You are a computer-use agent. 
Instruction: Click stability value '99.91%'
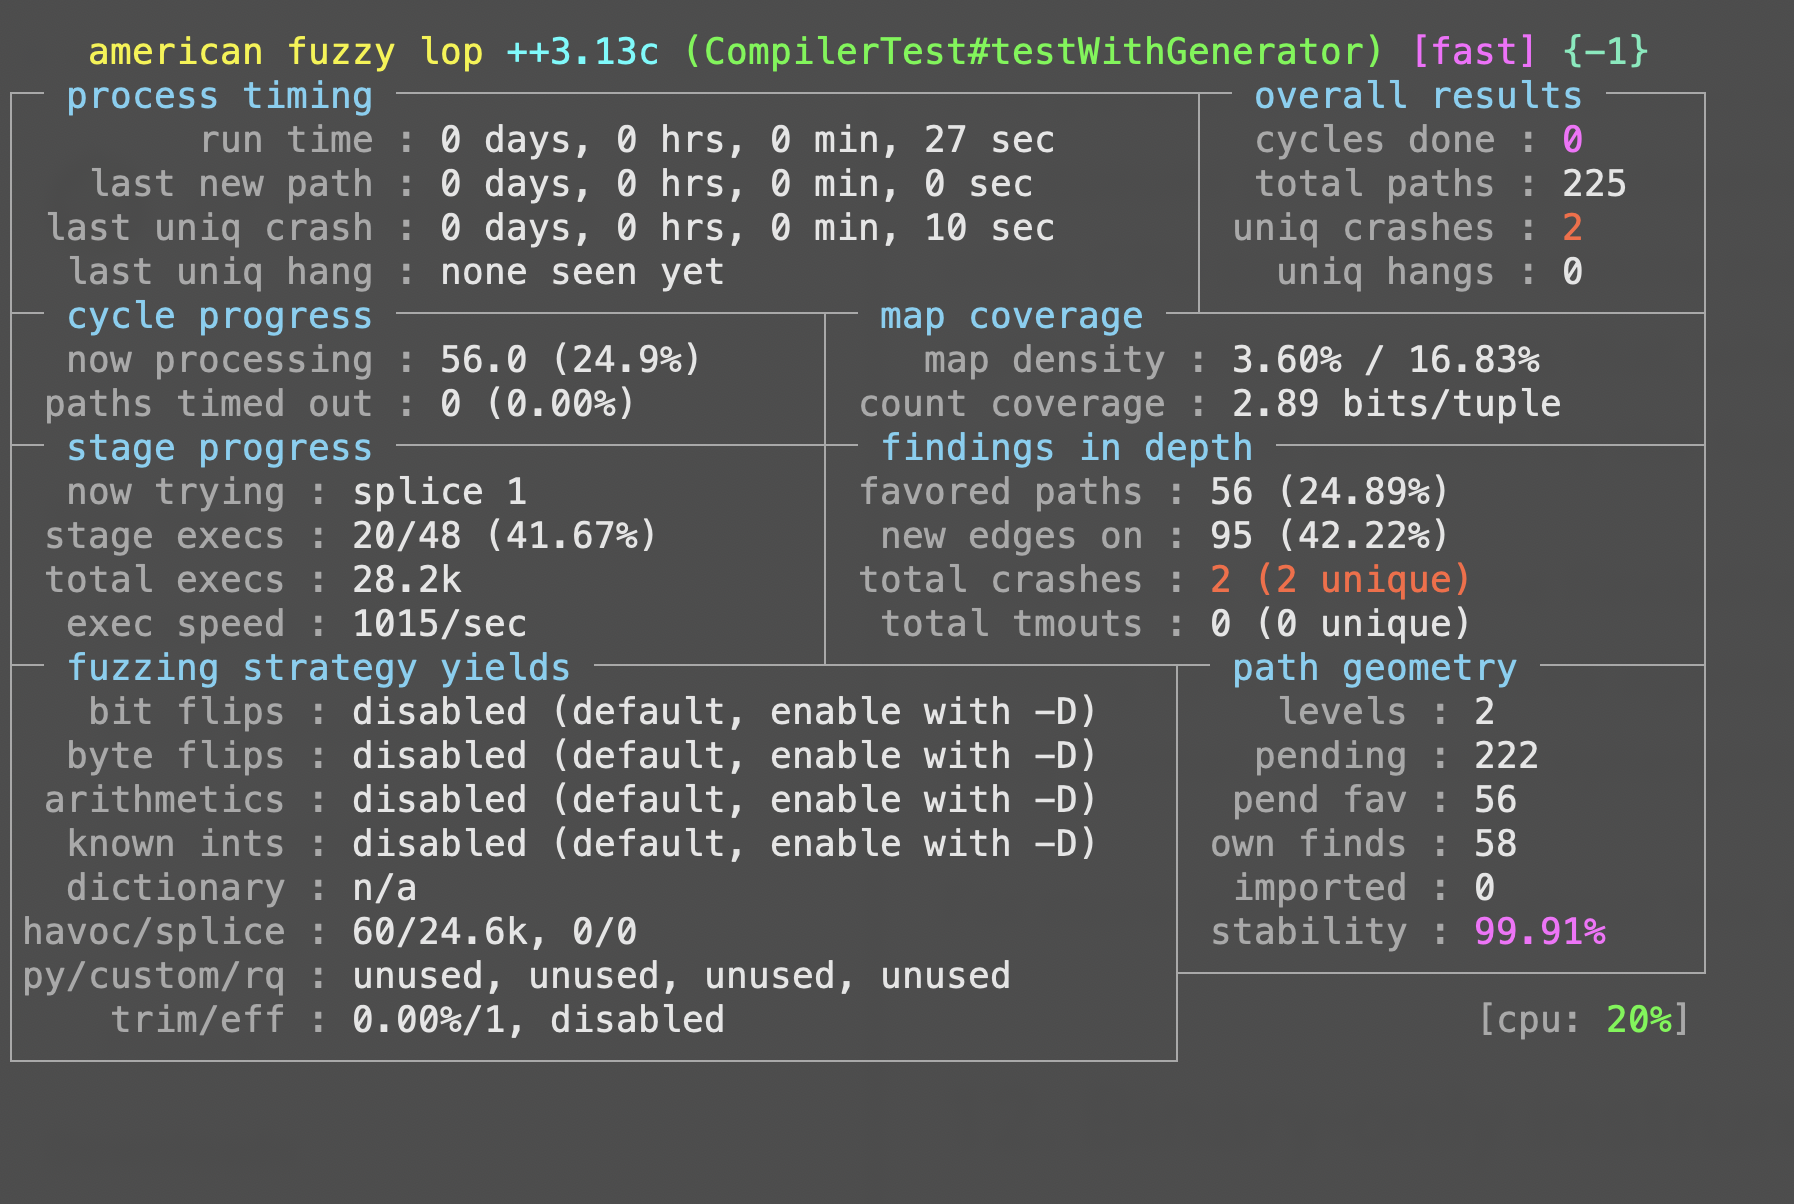point(1540,932)
